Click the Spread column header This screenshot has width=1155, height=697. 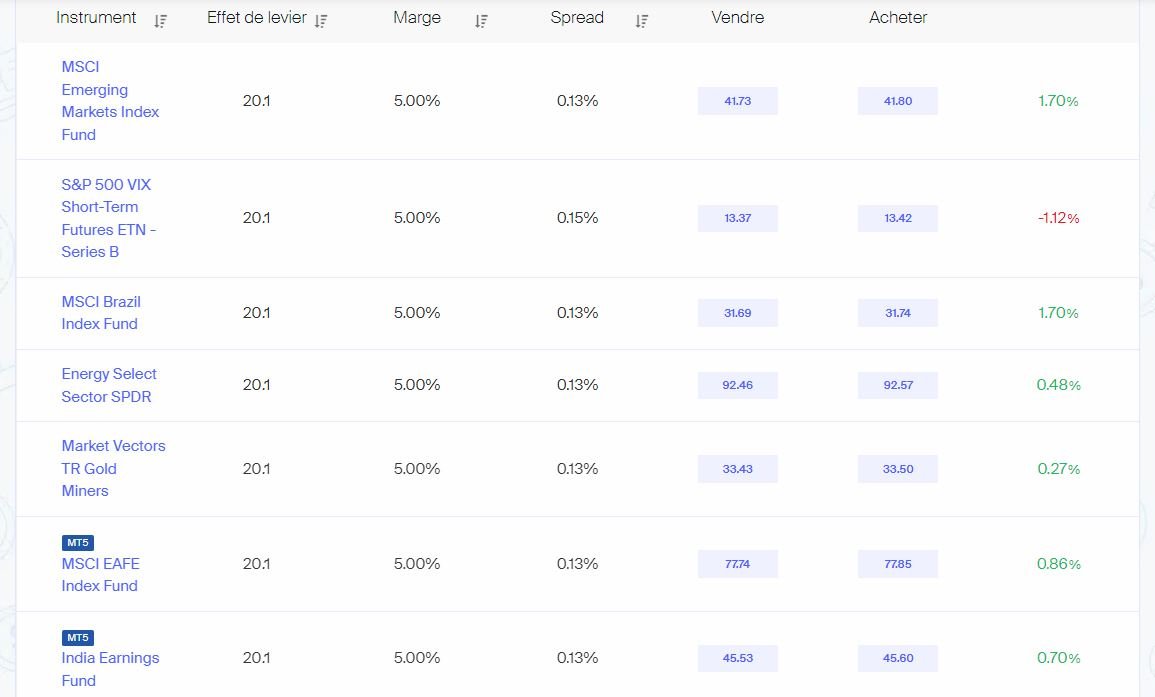tap(577, 18)
